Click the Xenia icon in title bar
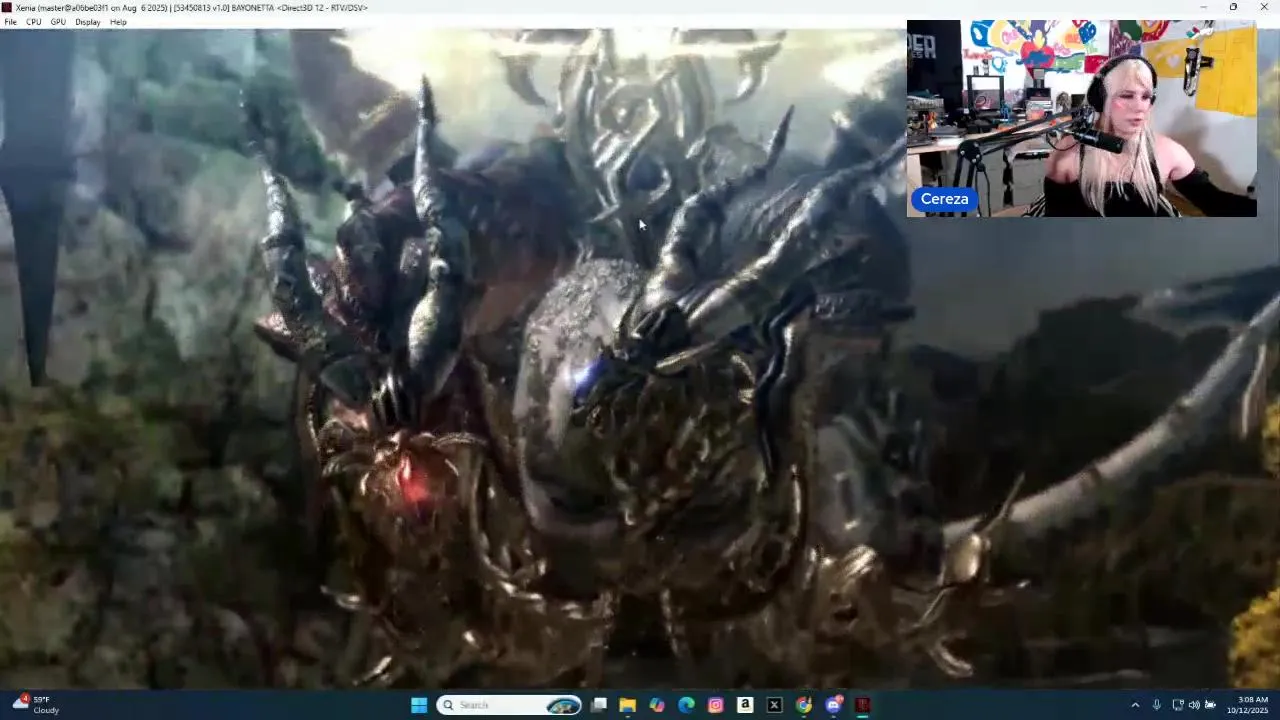 click(7, 7)
